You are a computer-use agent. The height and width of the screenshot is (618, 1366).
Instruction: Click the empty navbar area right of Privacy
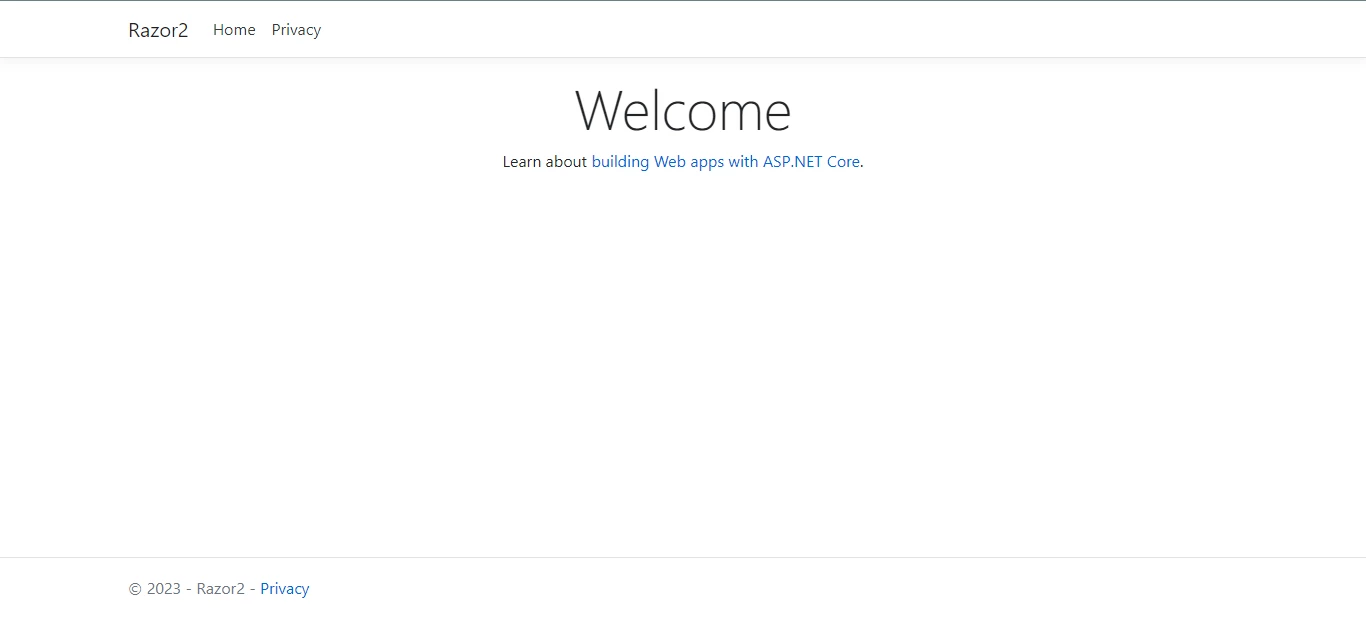tap(800, 30)
